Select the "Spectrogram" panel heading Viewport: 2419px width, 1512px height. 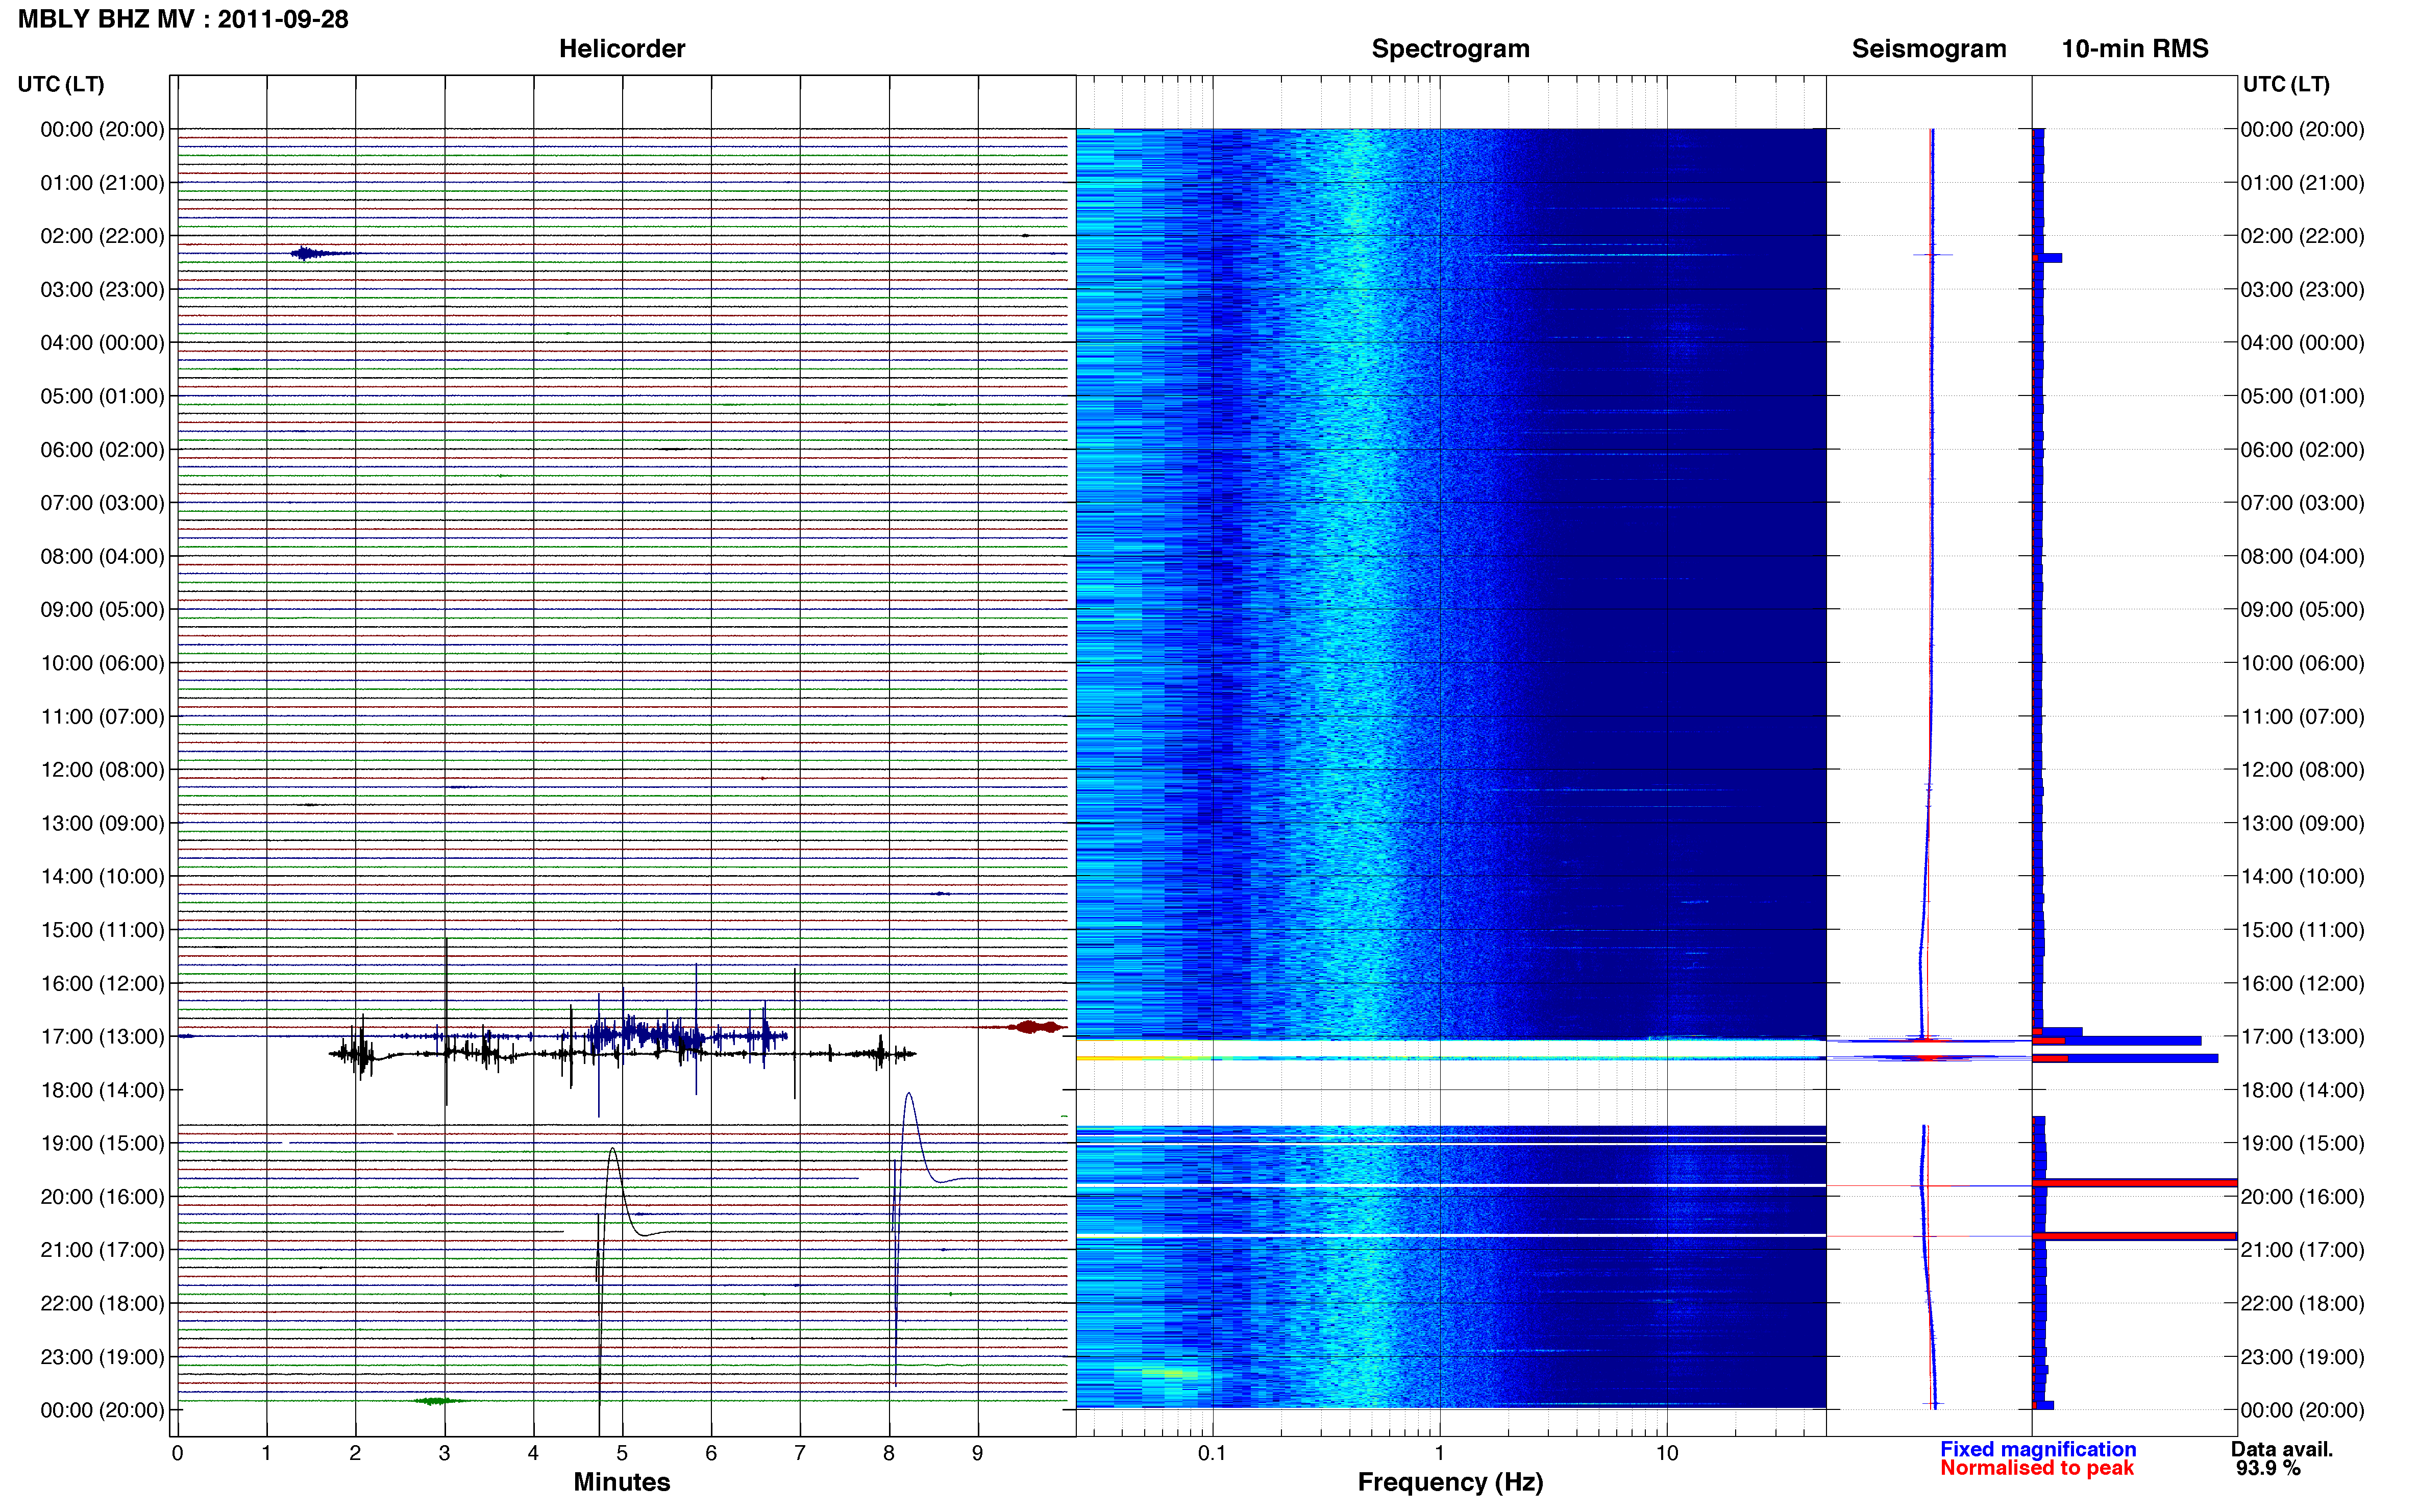tap(1450, 49)
